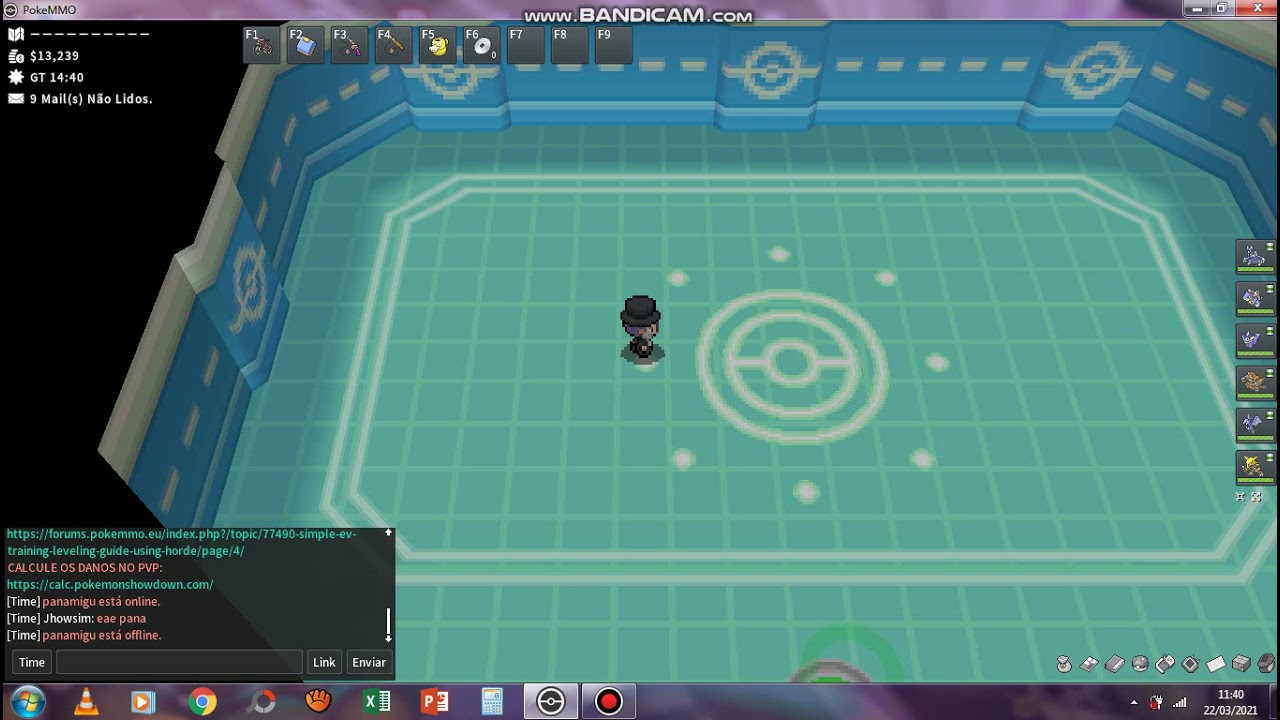Use the bicycle in hotkey slot F1
This screenshot has height=720, width=1280.
[262, 46]
